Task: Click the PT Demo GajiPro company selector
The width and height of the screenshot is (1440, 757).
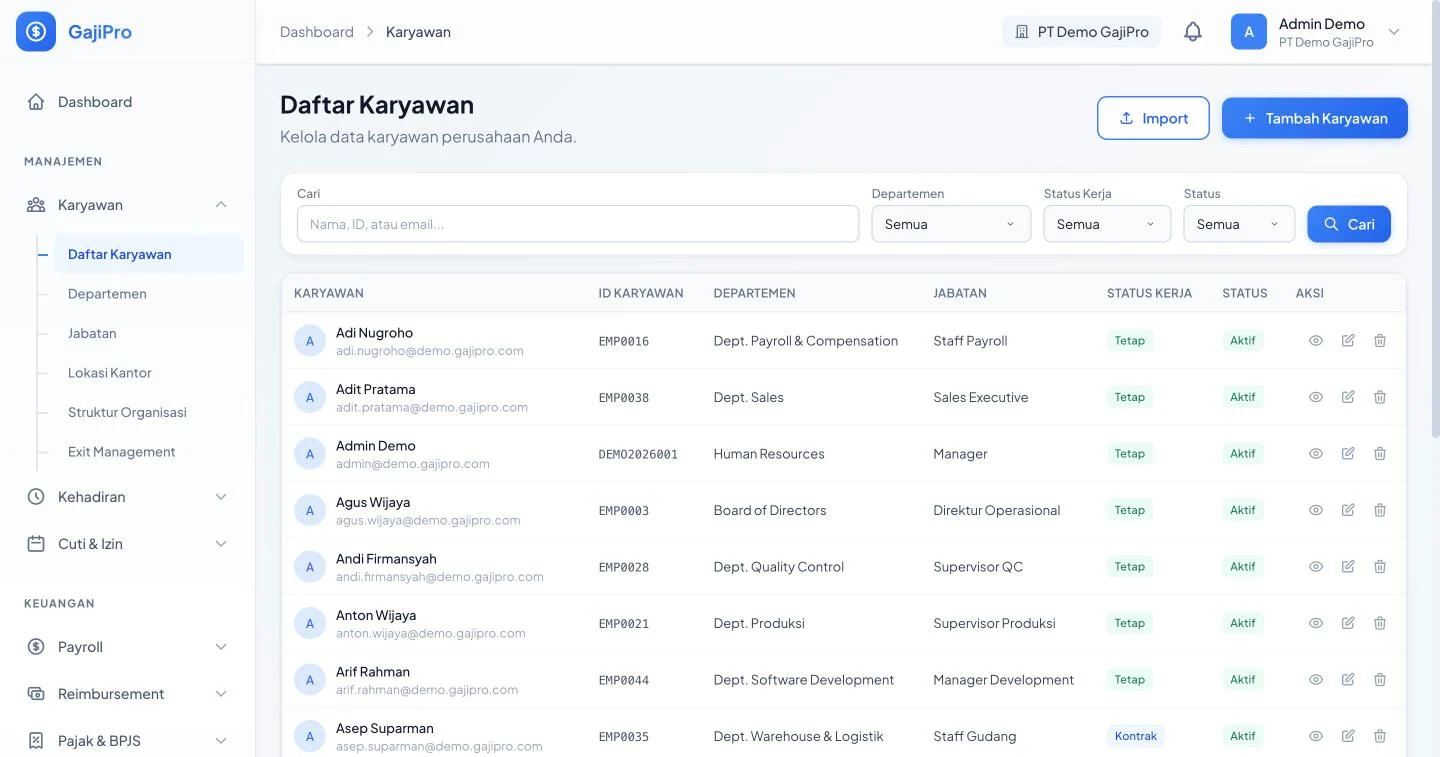Action: (1082, 32)
